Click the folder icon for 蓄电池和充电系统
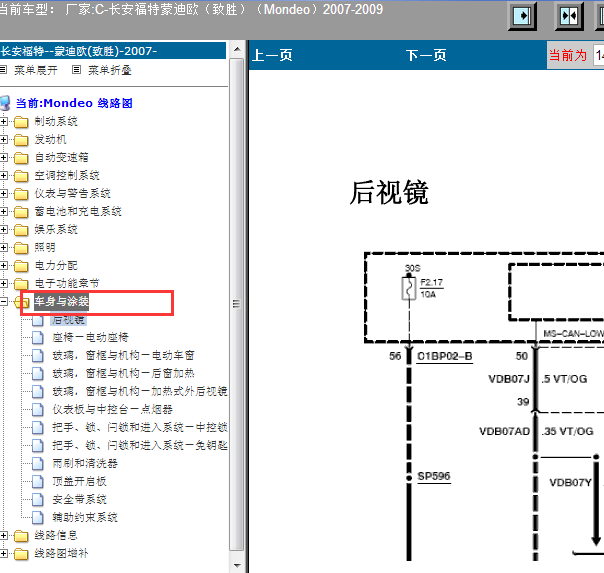The width and height of the screenshot is (604, 573). pyautogui.click(x=21, y=212)
